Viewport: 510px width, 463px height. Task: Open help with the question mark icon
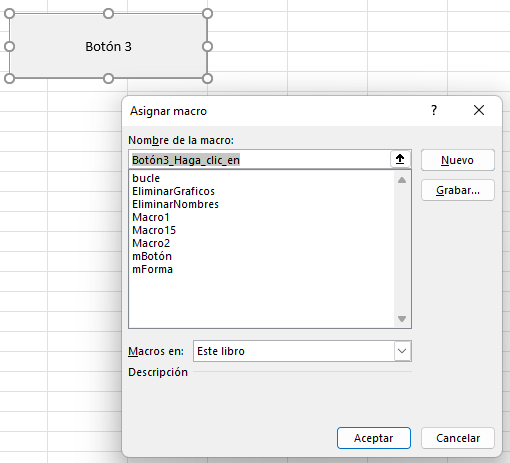[434, 110]
